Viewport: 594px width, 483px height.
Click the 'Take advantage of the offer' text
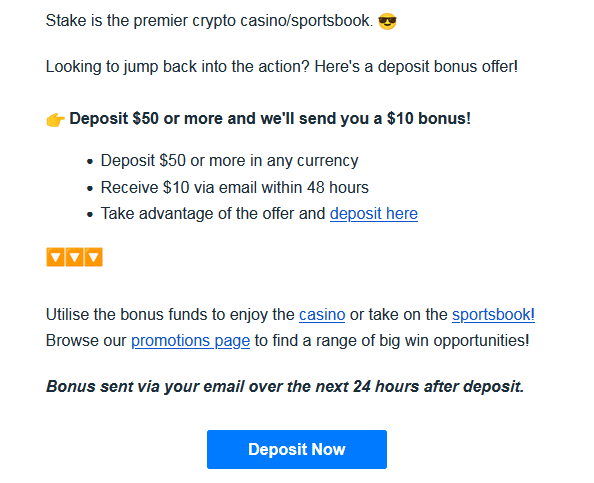(213, 214)
